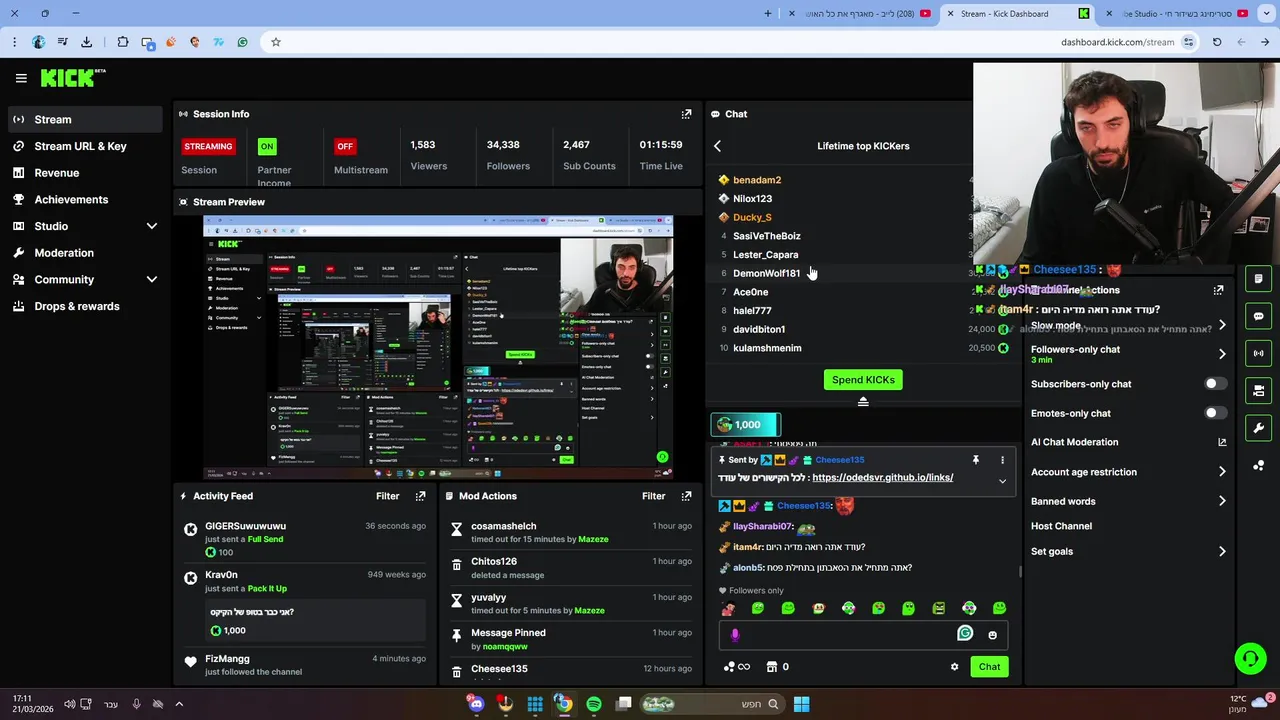The image size is (1280, 720).
Task: Expand the Community sidebar section
Action: point(152,280)
